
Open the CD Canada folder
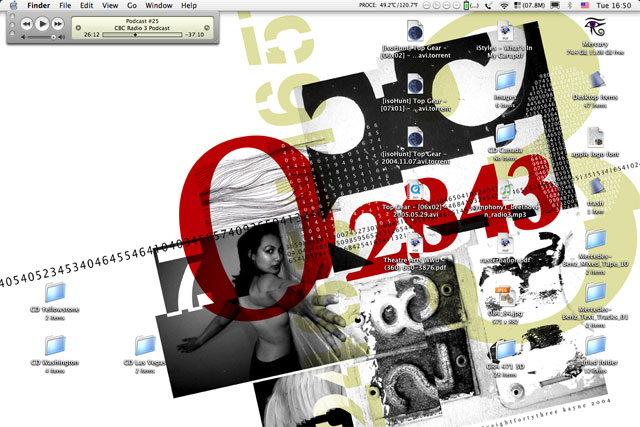pyautogui.click(x=506, y=134)
